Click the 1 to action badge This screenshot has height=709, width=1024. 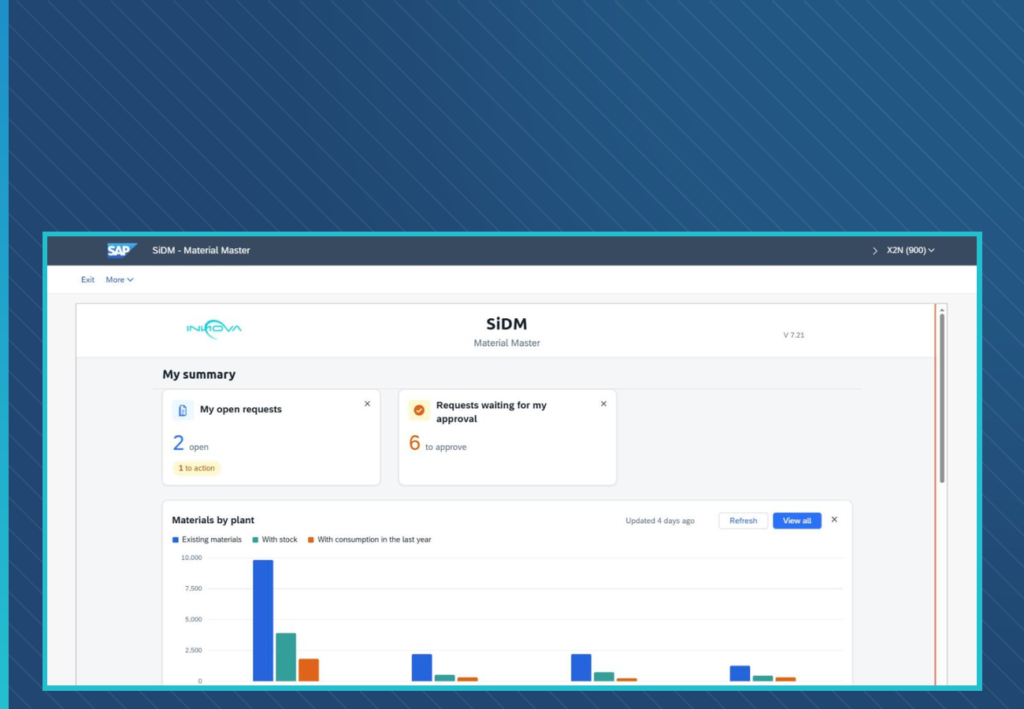[197, 468]
